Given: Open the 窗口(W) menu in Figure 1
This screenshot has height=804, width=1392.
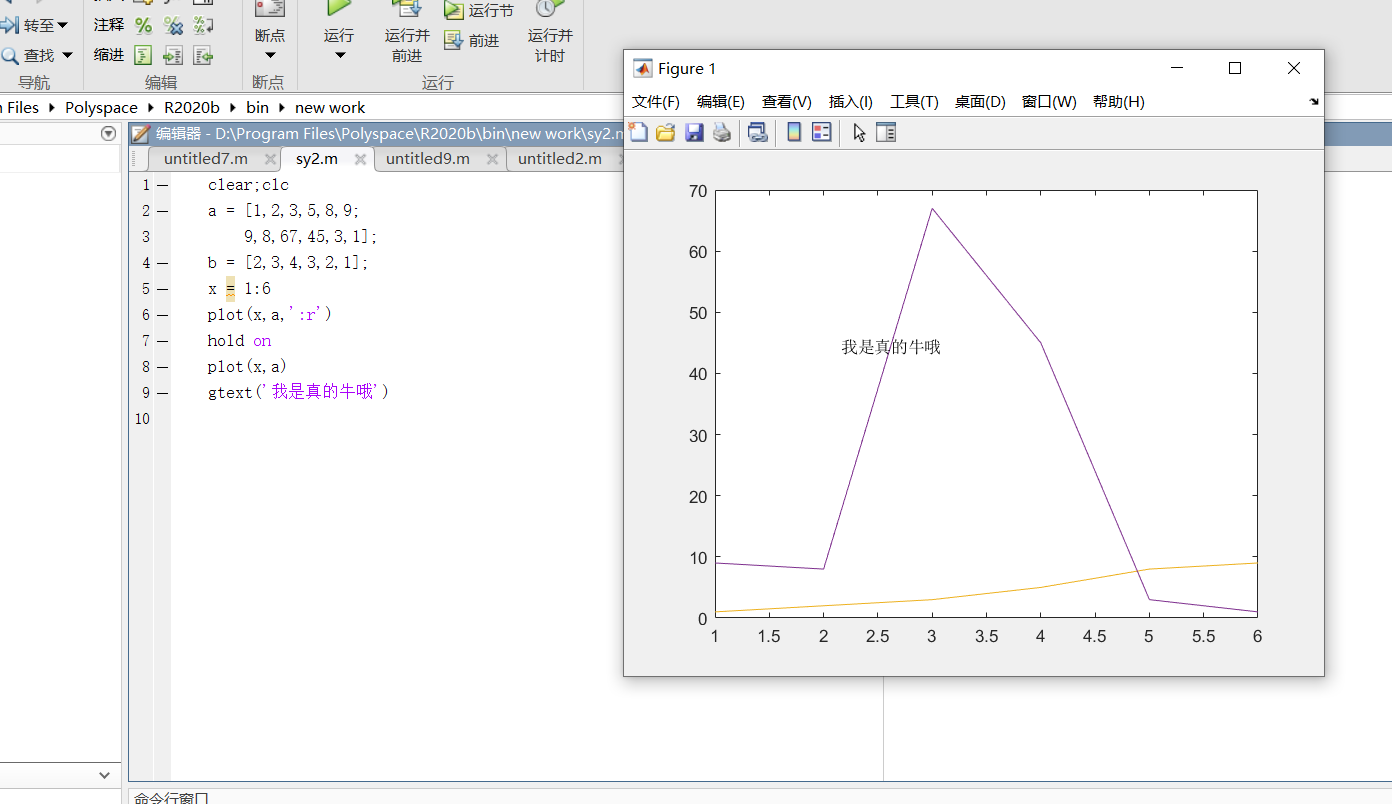Looking at the screenshot, I should click(x=1049, y=102).
